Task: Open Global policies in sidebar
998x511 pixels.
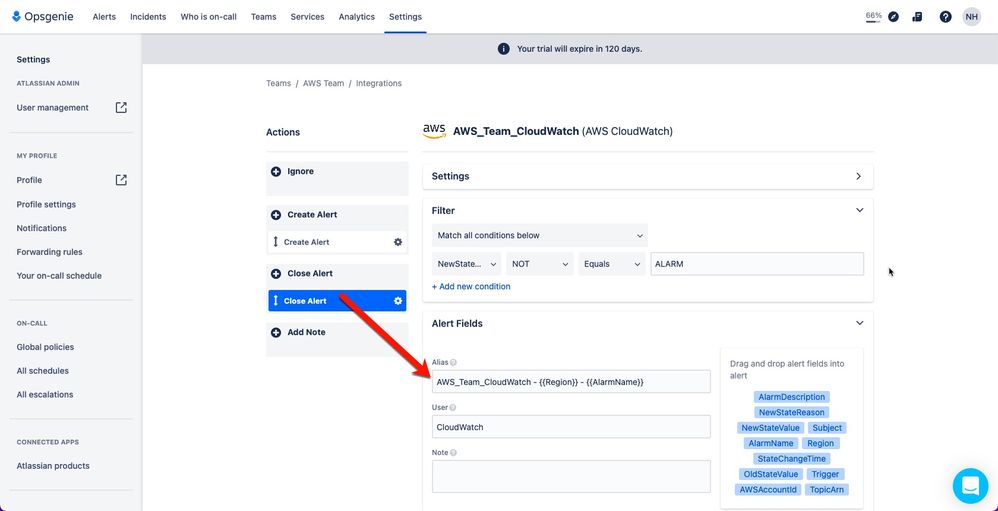Action: point(45,347)
